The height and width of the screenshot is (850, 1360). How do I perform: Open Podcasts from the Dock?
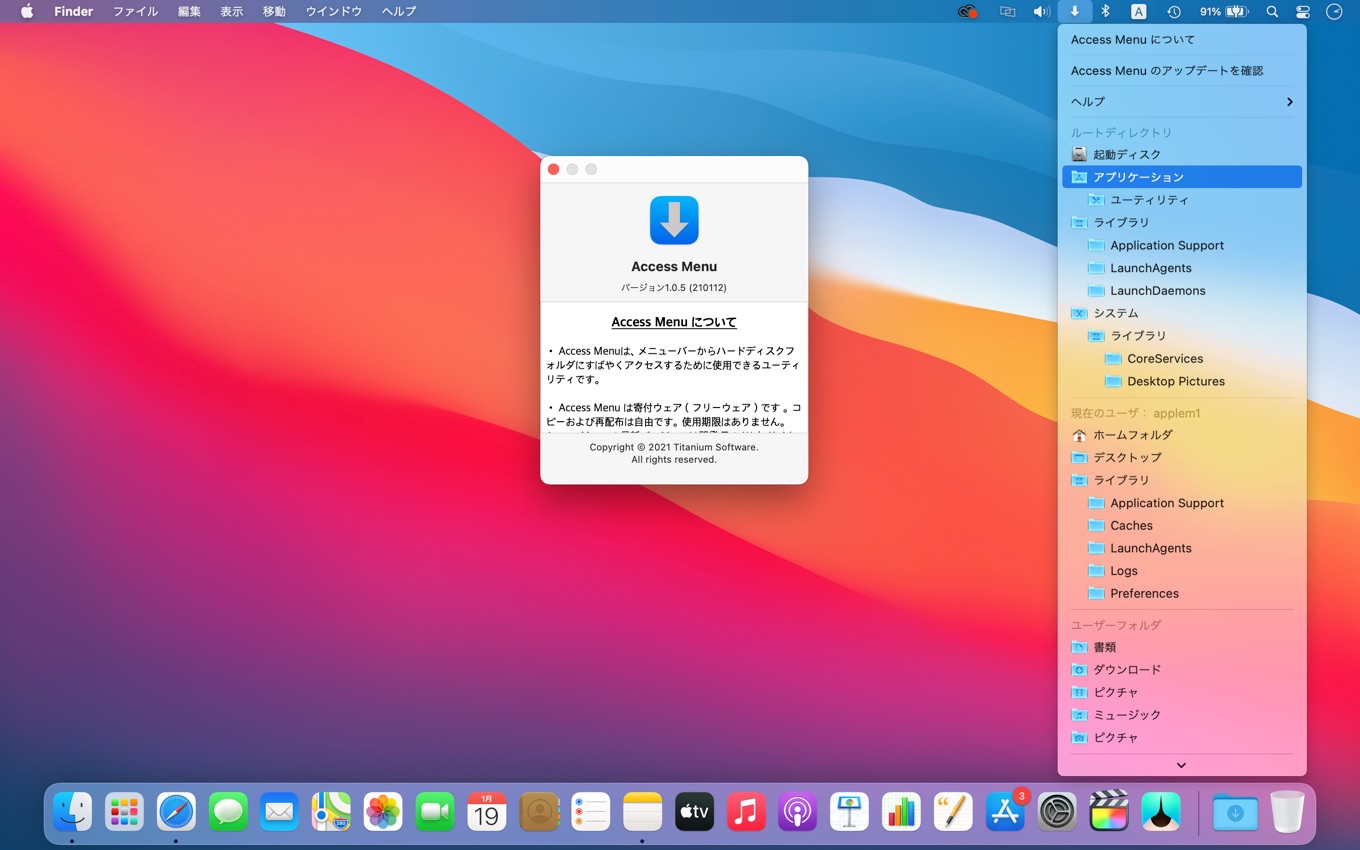click(x=797, y=811)
